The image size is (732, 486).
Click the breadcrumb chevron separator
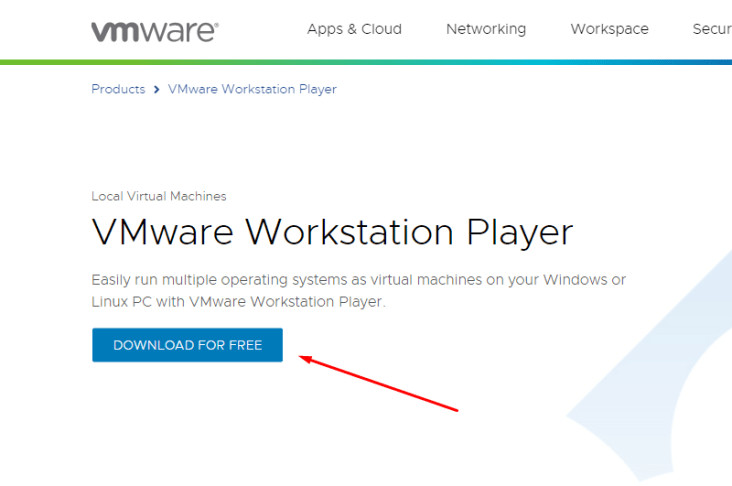coord(157,90)
